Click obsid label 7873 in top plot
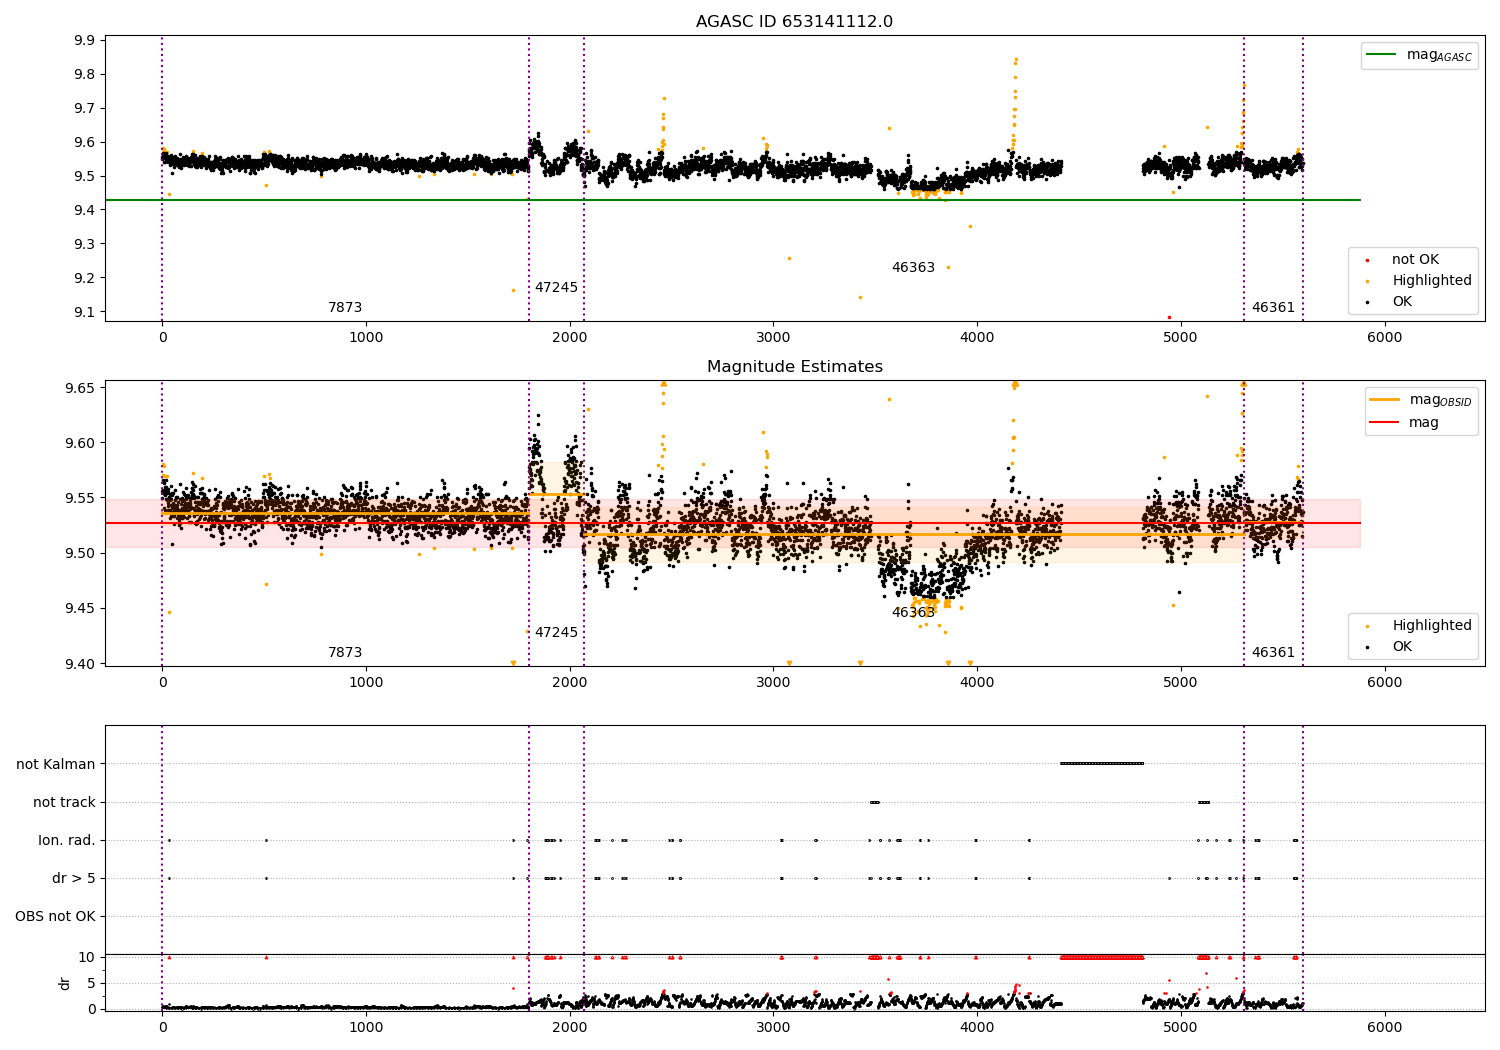Viewport: 1500px width, 1050px height. point(345,308)
